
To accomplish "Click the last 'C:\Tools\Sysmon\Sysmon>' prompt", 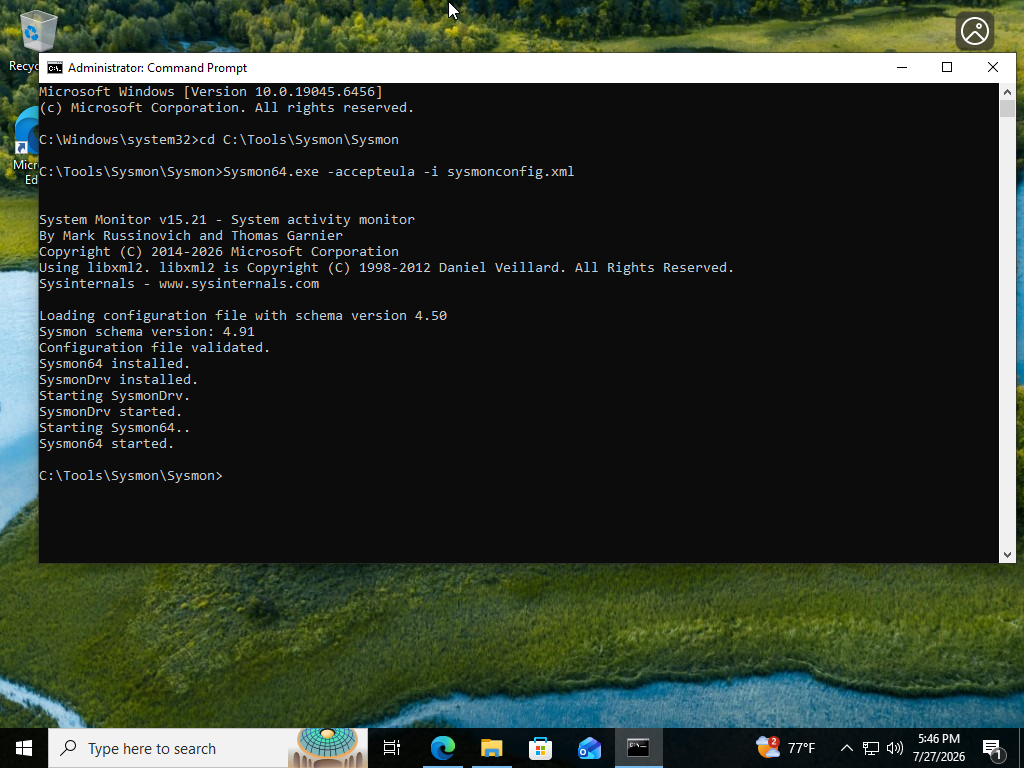I will tap(131, 475).
